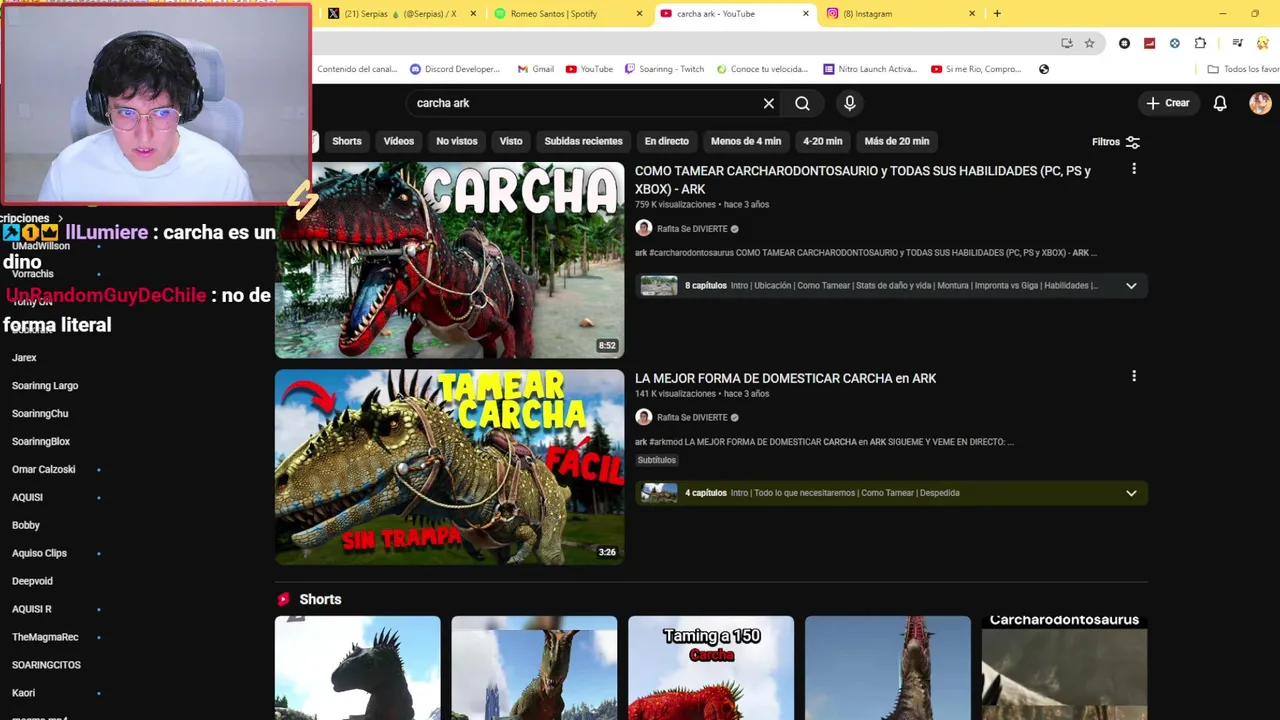Open the Nitro Launch Activa bookmark
Viewport: 1280px width, 720px height.
coord(870,69)
